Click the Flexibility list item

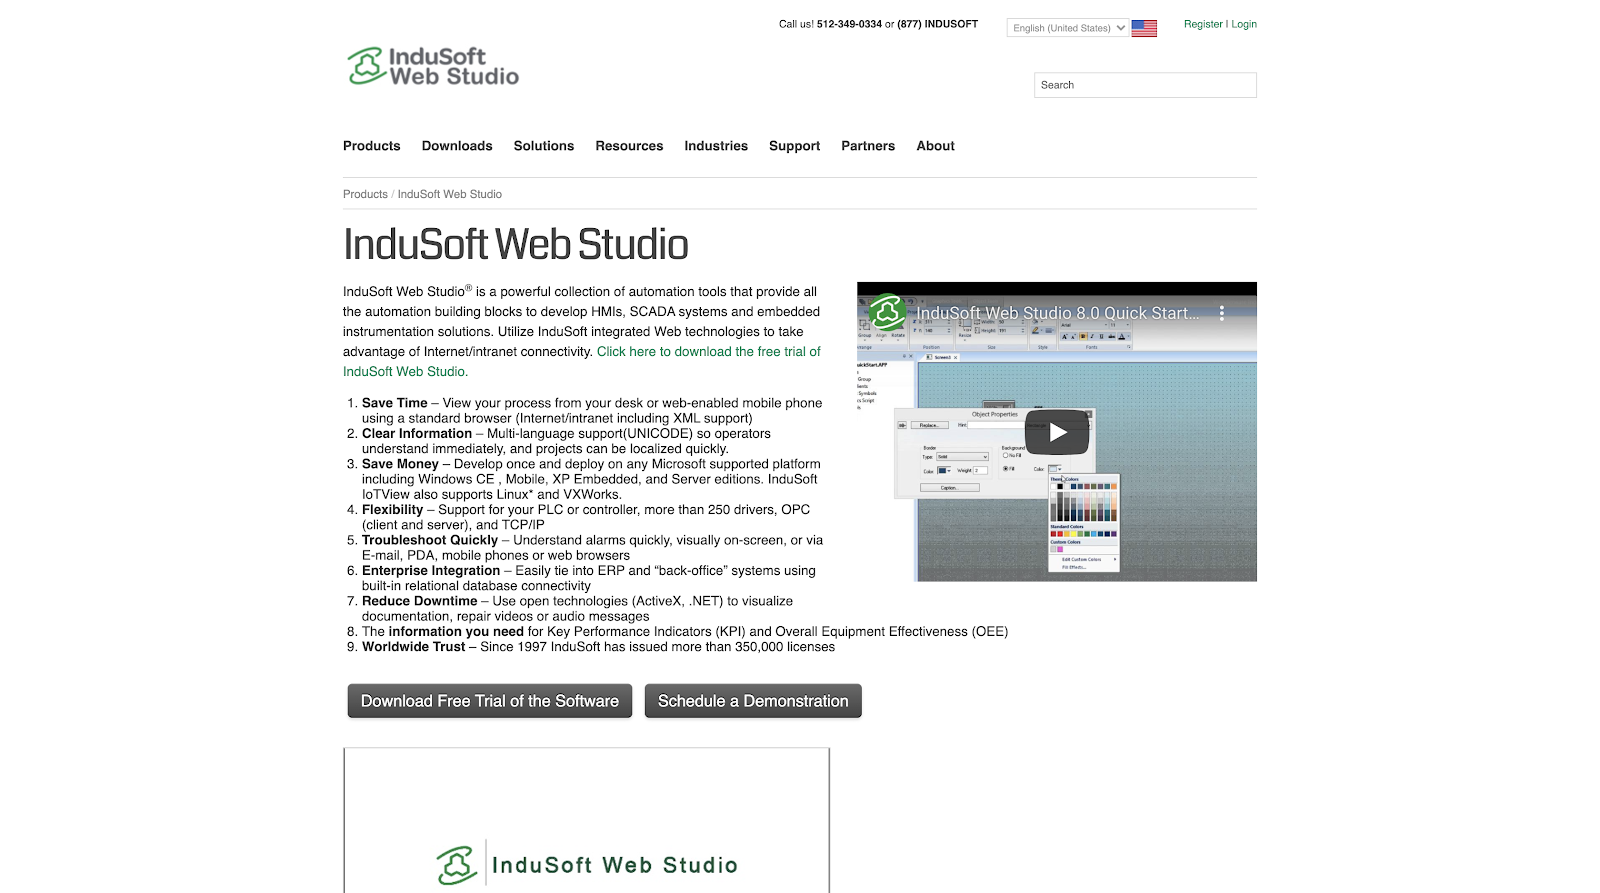pyautogui.click(x=586, y=517)
